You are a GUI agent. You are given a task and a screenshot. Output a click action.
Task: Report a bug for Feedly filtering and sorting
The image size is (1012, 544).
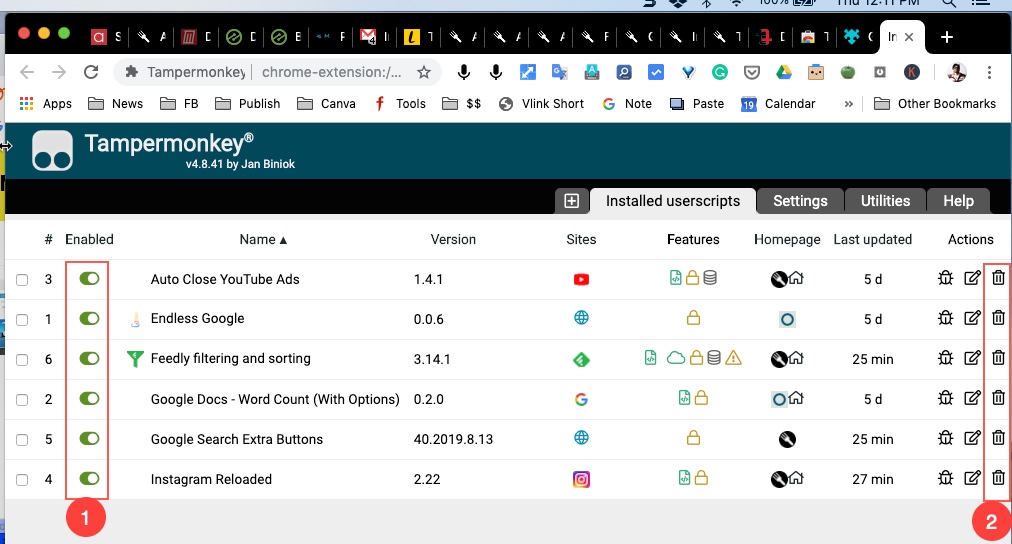coord(946,358)
